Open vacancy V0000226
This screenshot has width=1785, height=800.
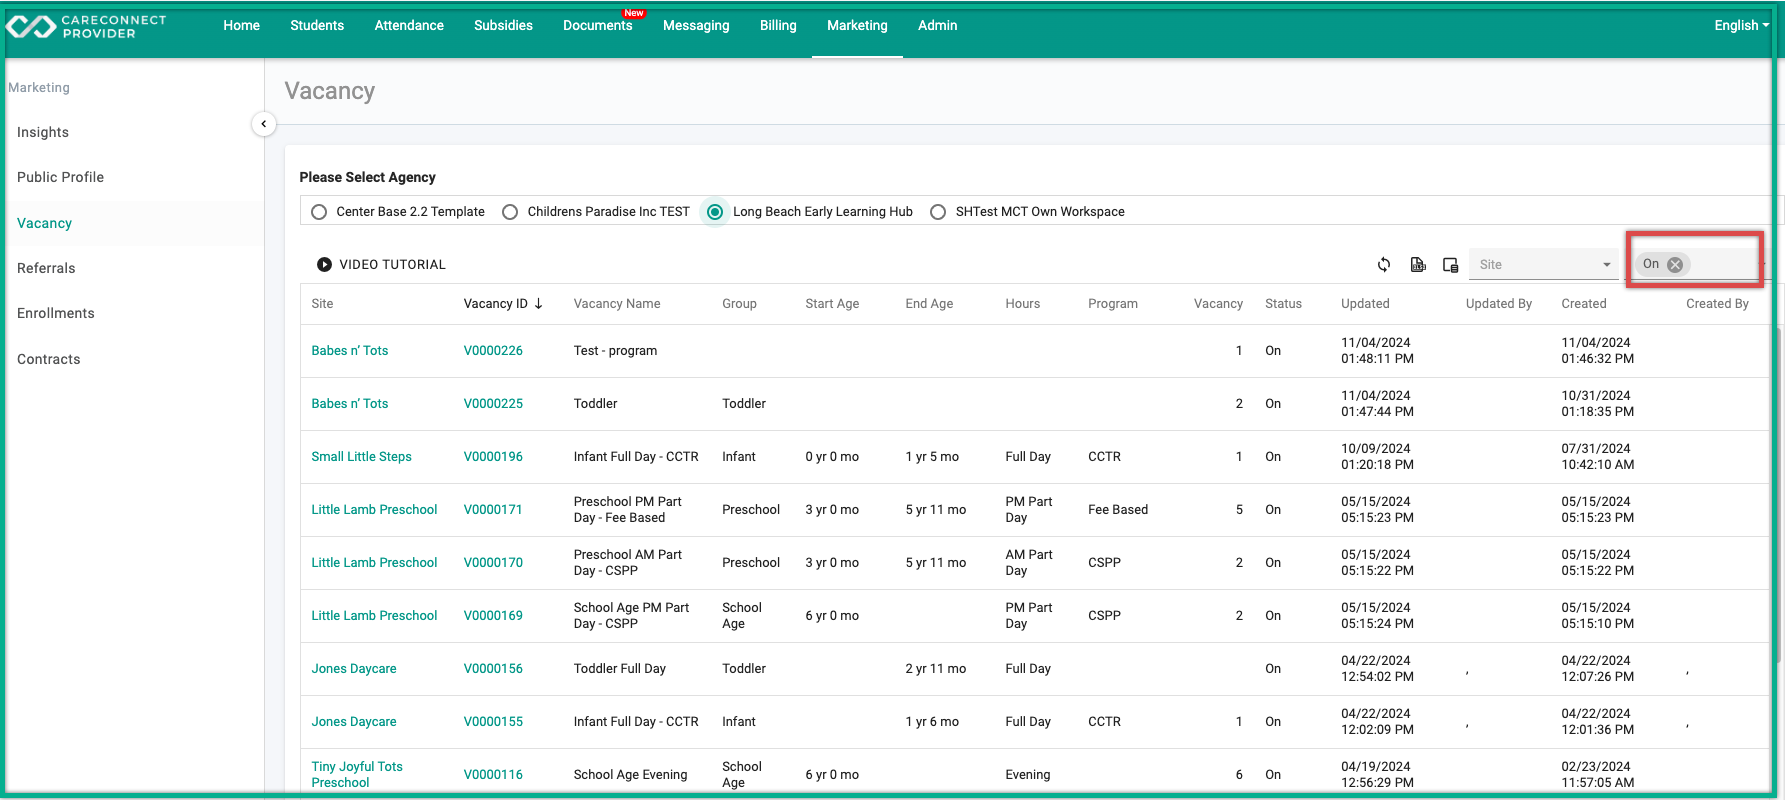493,351
